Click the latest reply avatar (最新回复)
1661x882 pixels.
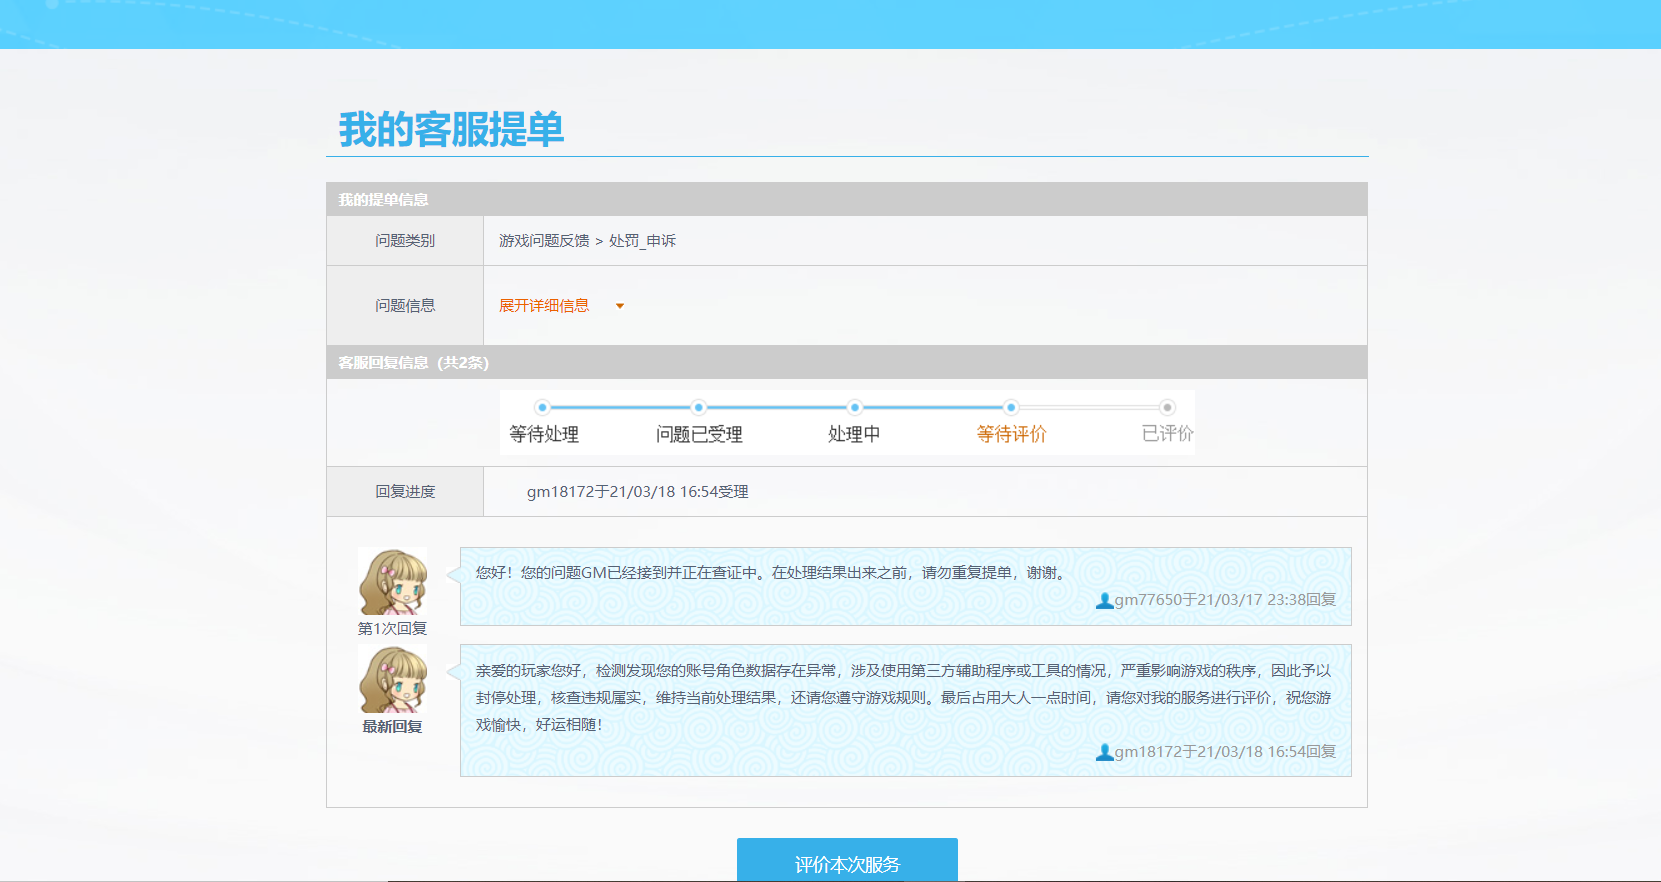[x=392, y=680]
